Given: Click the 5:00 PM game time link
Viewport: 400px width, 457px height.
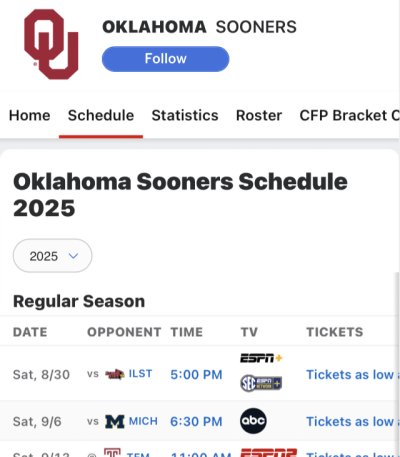Looking at the screenshot, I should (196, 375).
